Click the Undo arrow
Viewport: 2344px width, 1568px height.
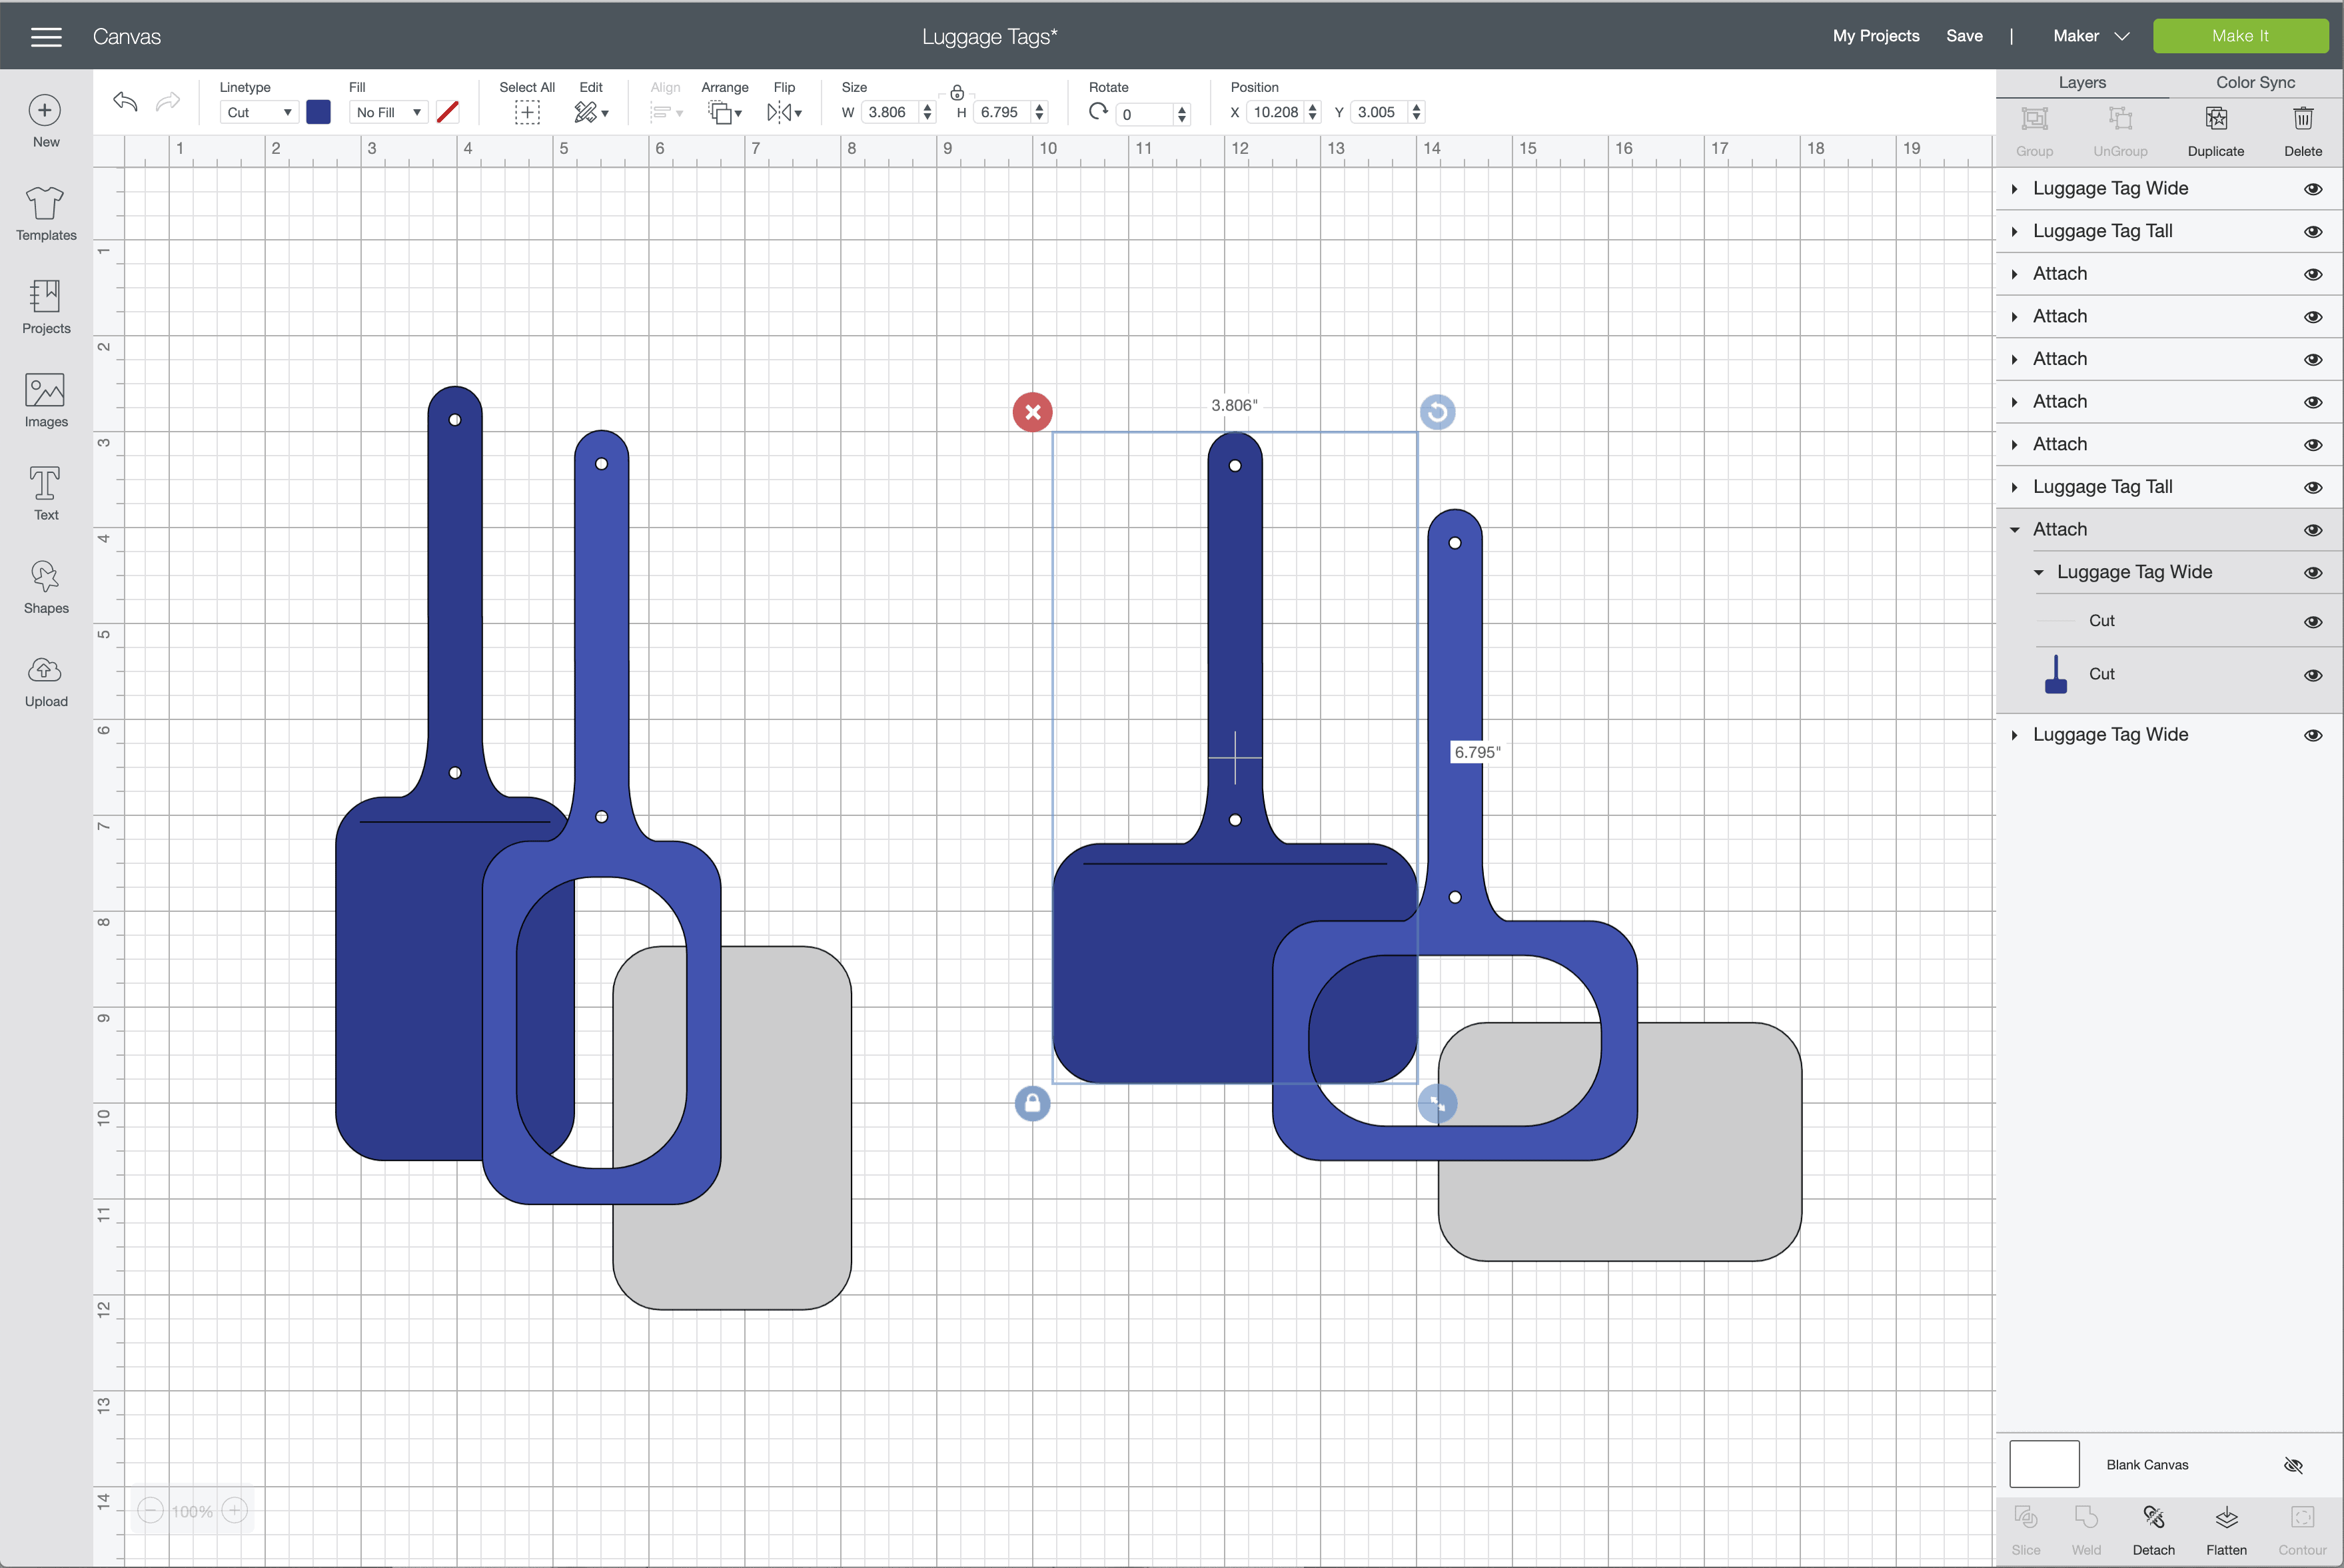125,102
